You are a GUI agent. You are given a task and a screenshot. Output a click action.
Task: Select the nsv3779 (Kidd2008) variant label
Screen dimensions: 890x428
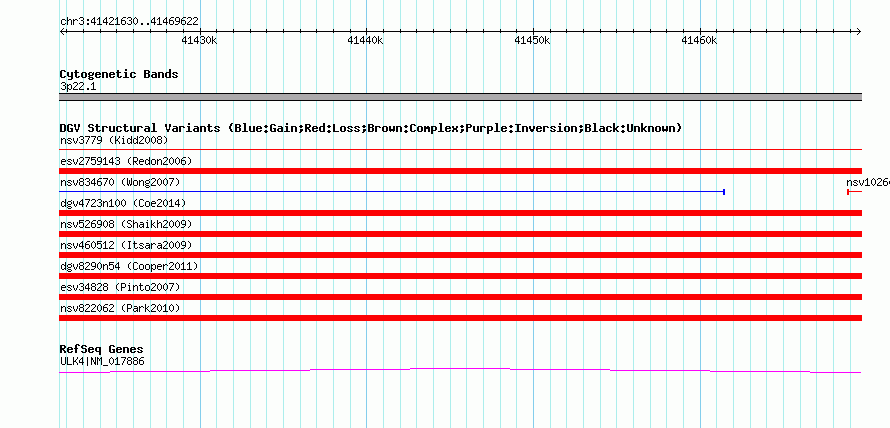[114, 140]
